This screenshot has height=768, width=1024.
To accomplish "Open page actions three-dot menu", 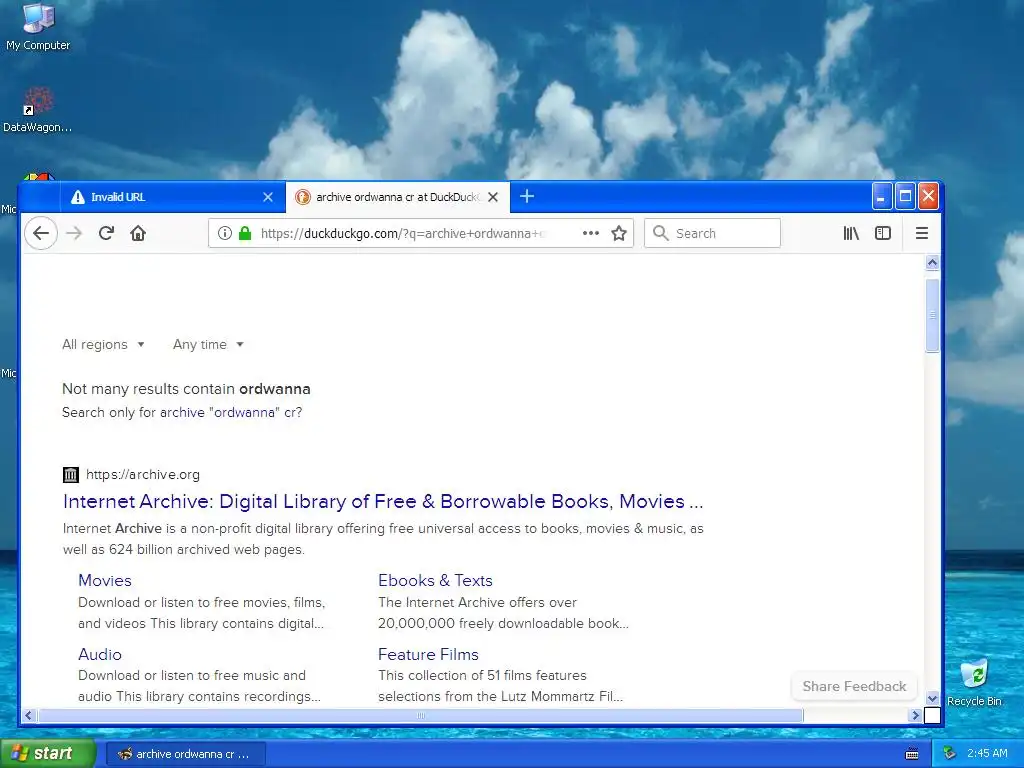I will pyautogui.click(x=590, y=233).
